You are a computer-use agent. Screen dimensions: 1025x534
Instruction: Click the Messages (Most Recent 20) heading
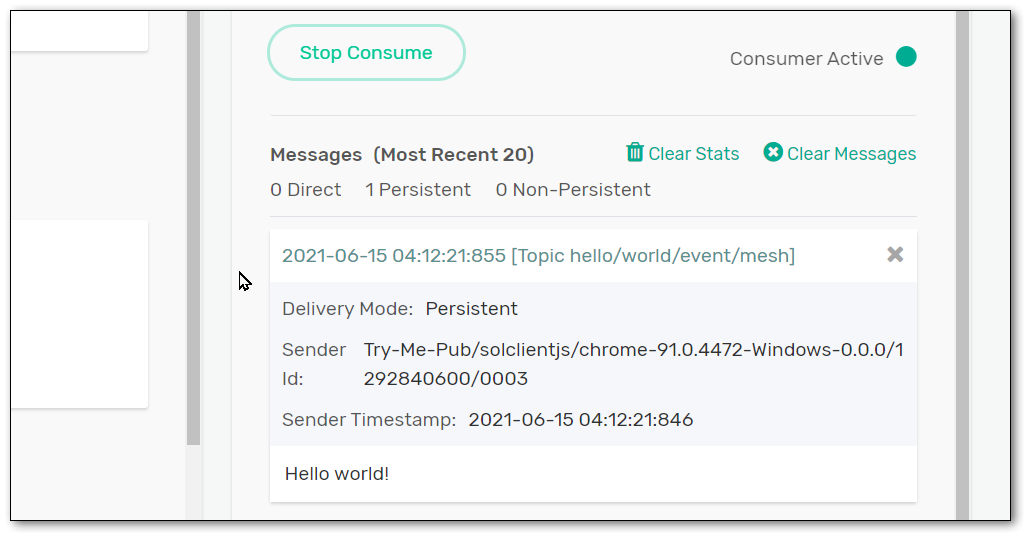[x=402, y=155]
